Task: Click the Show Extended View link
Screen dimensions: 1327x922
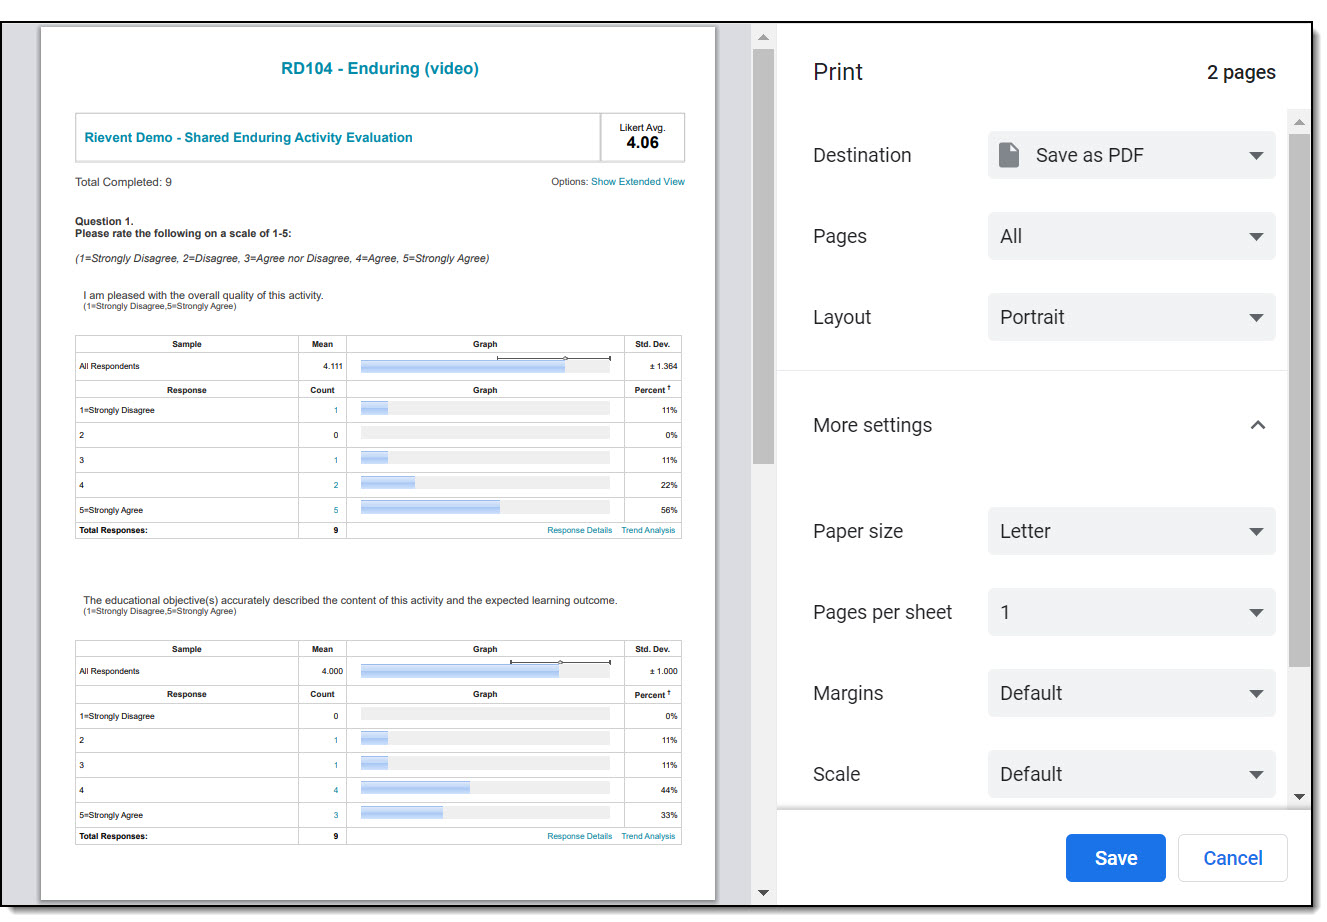Action: [637, 182]
